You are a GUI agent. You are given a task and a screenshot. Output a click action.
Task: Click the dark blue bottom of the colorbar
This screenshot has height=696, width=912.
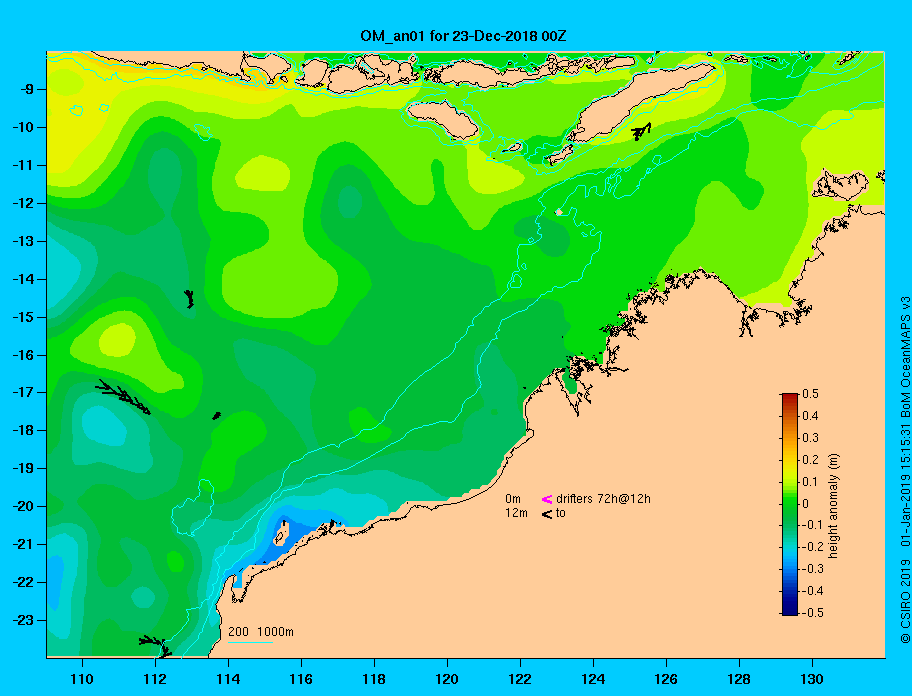pyautogui.click(x=790, y=609)
